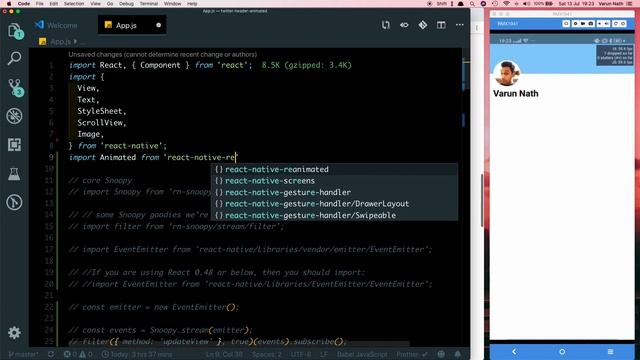Open the Selection menu
This screenshot has width=640, height=360.
point(74,3)
